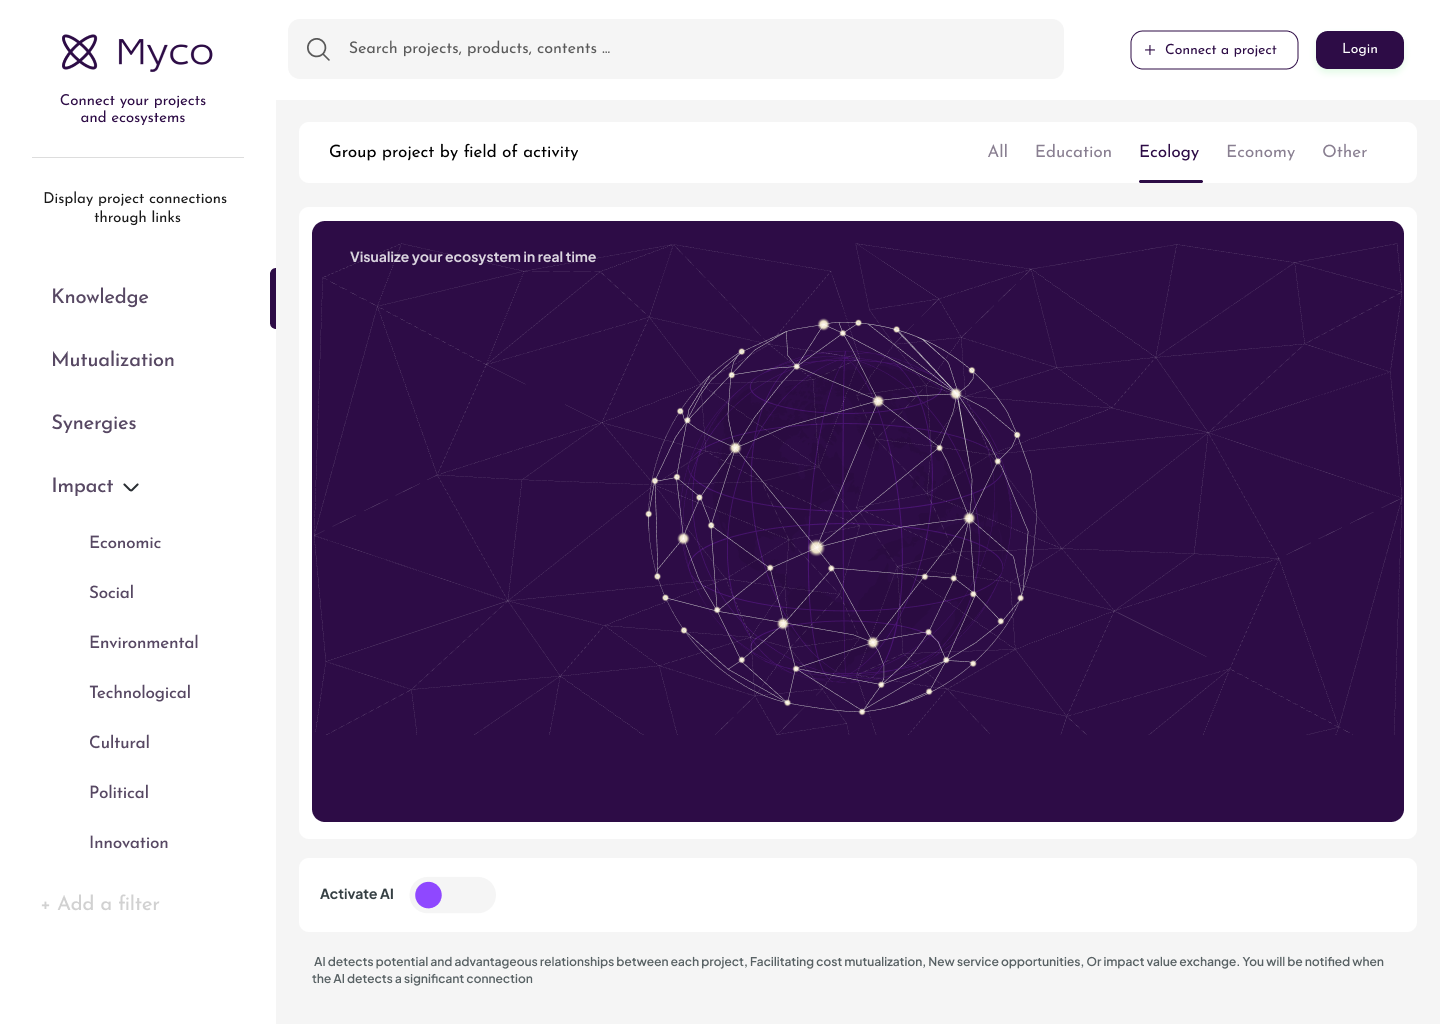The width and height of the screenshot is (1440, 1024).
Task: Click the Connect a project button
Action: (1214, 50)
